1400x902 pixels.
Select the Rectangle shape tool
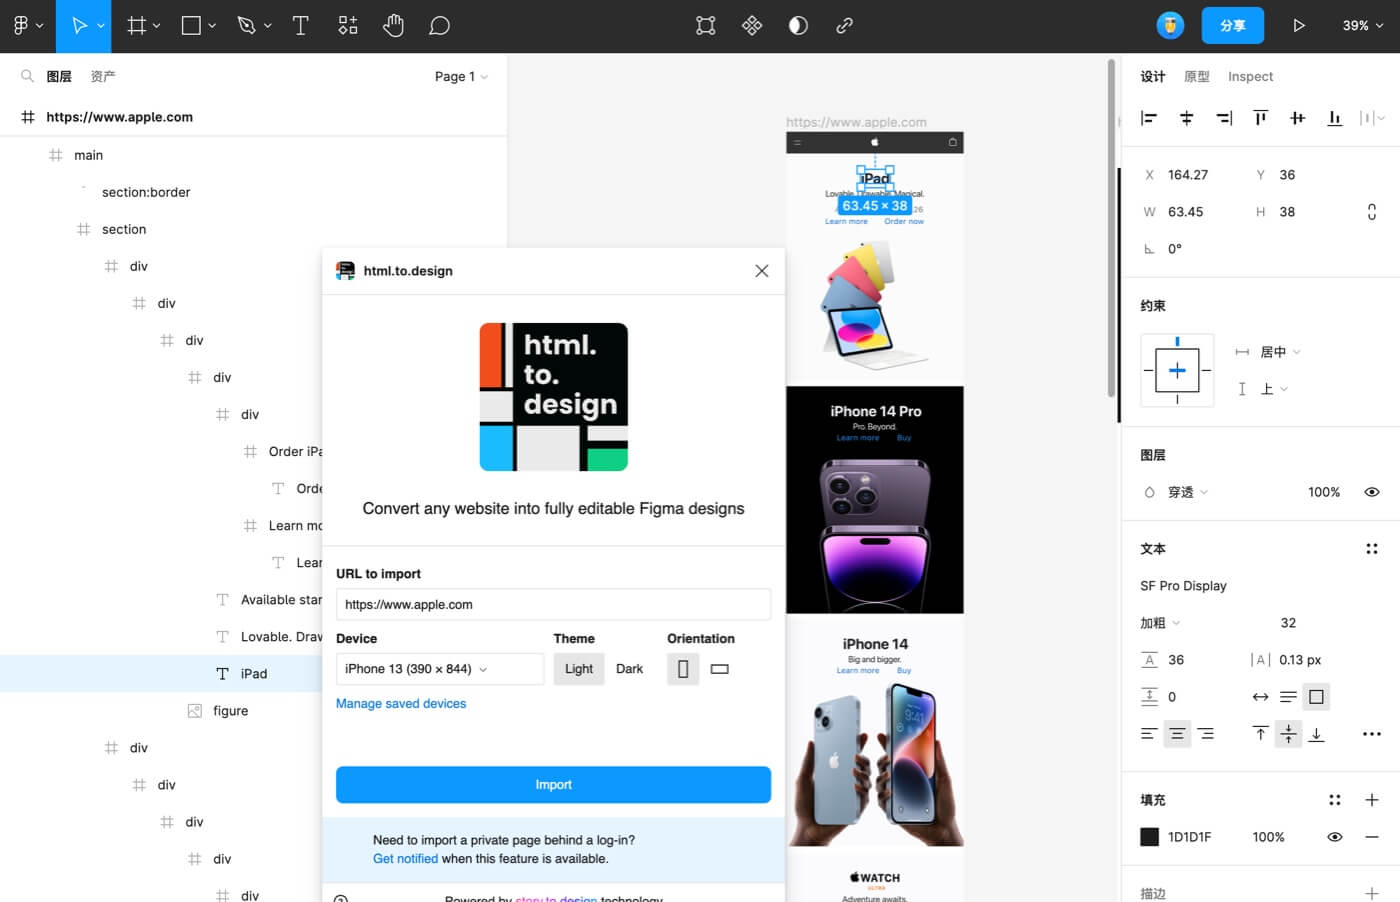191,26
